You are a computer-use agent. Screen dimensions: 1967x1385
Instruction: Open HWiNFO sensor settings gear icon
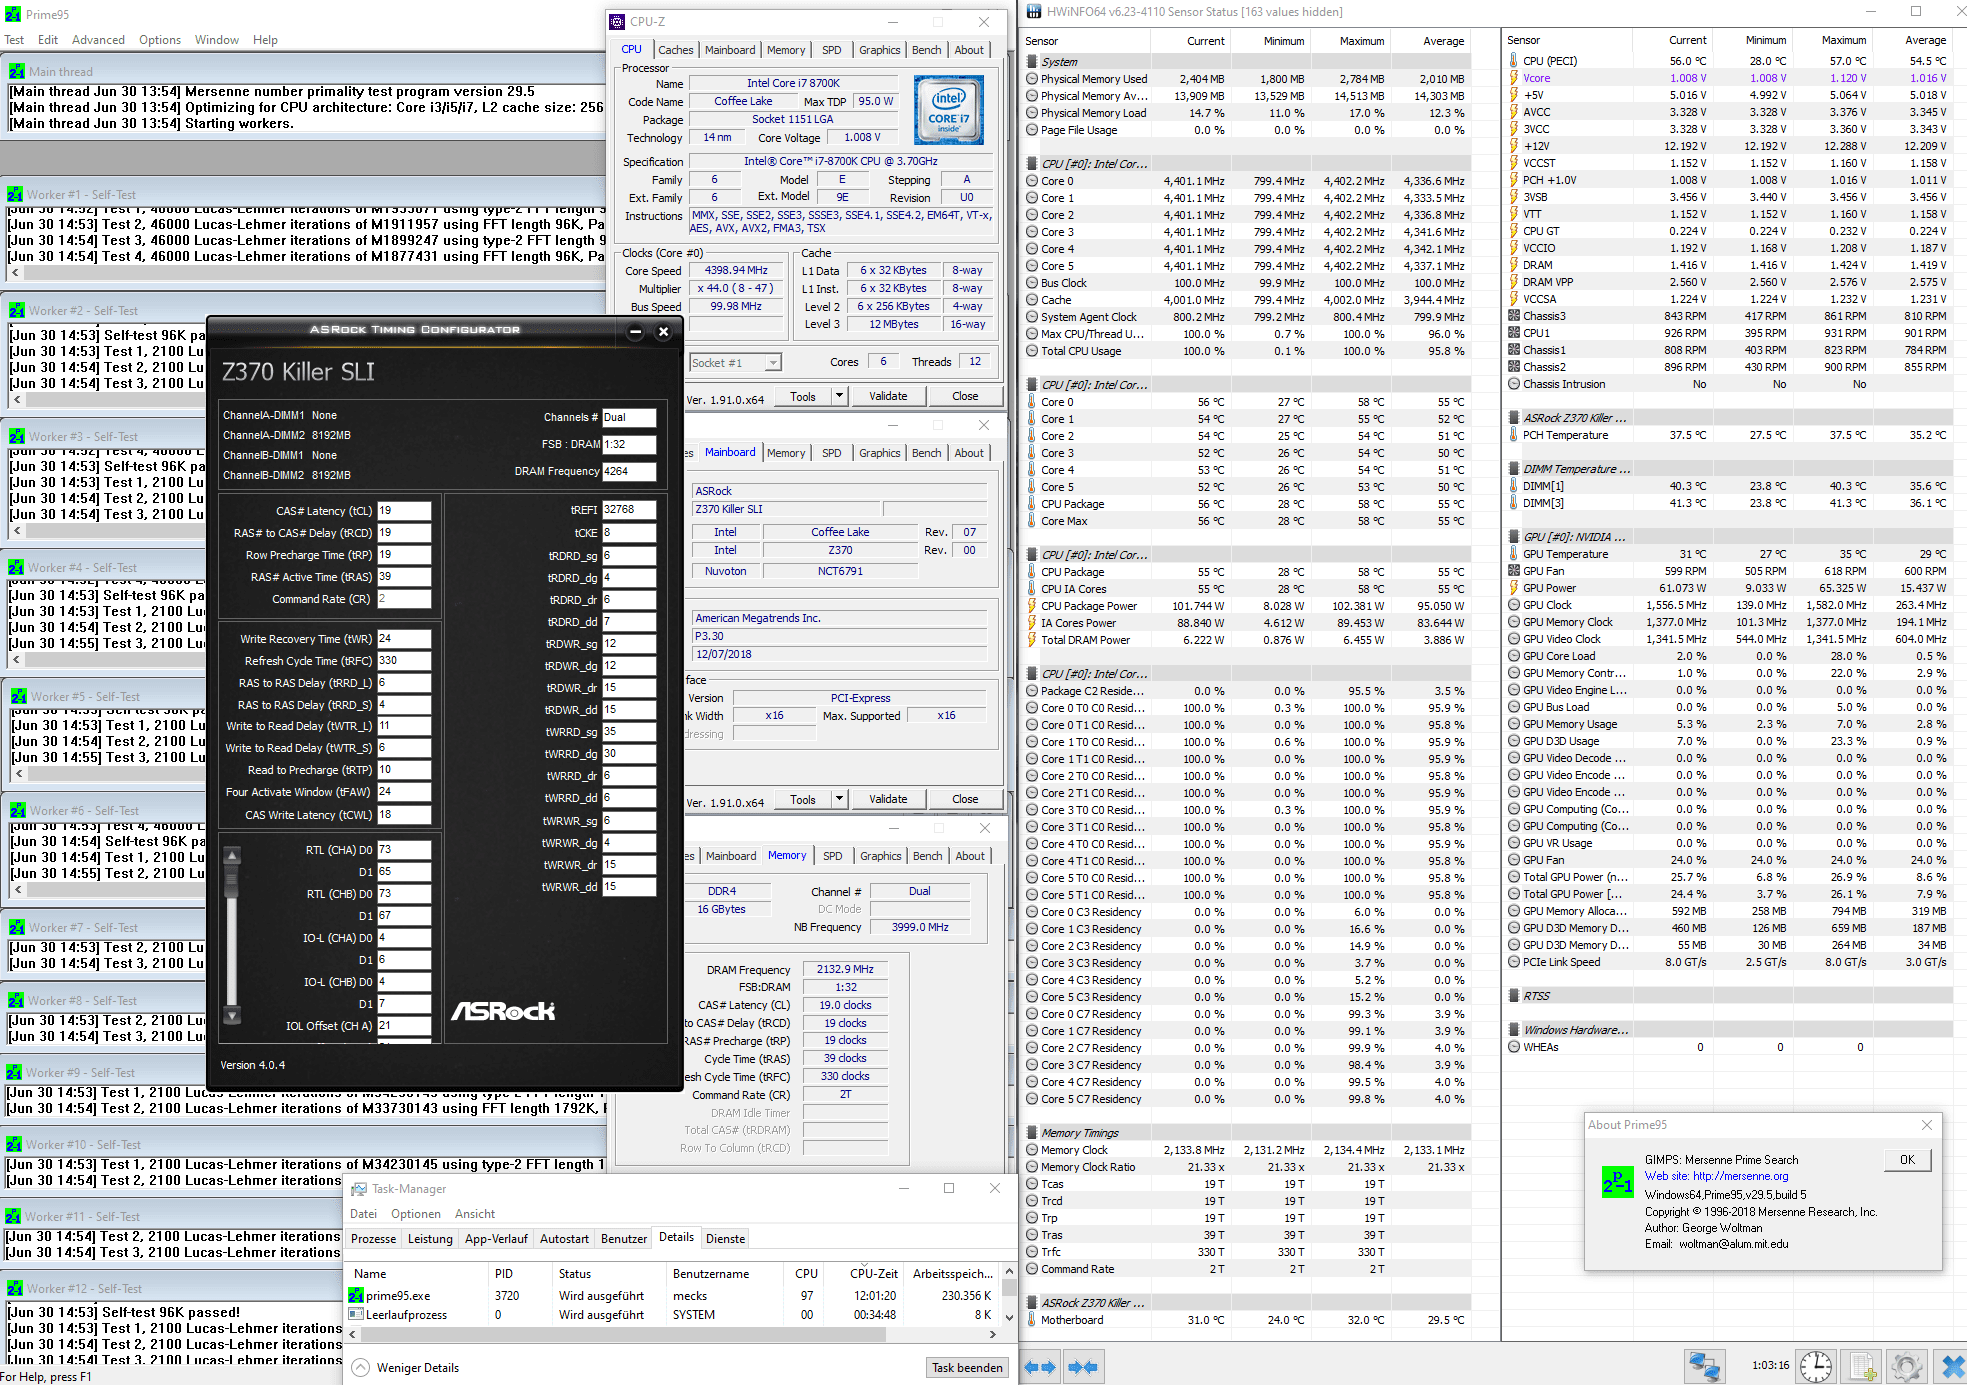click(x=1906, y=1366)
